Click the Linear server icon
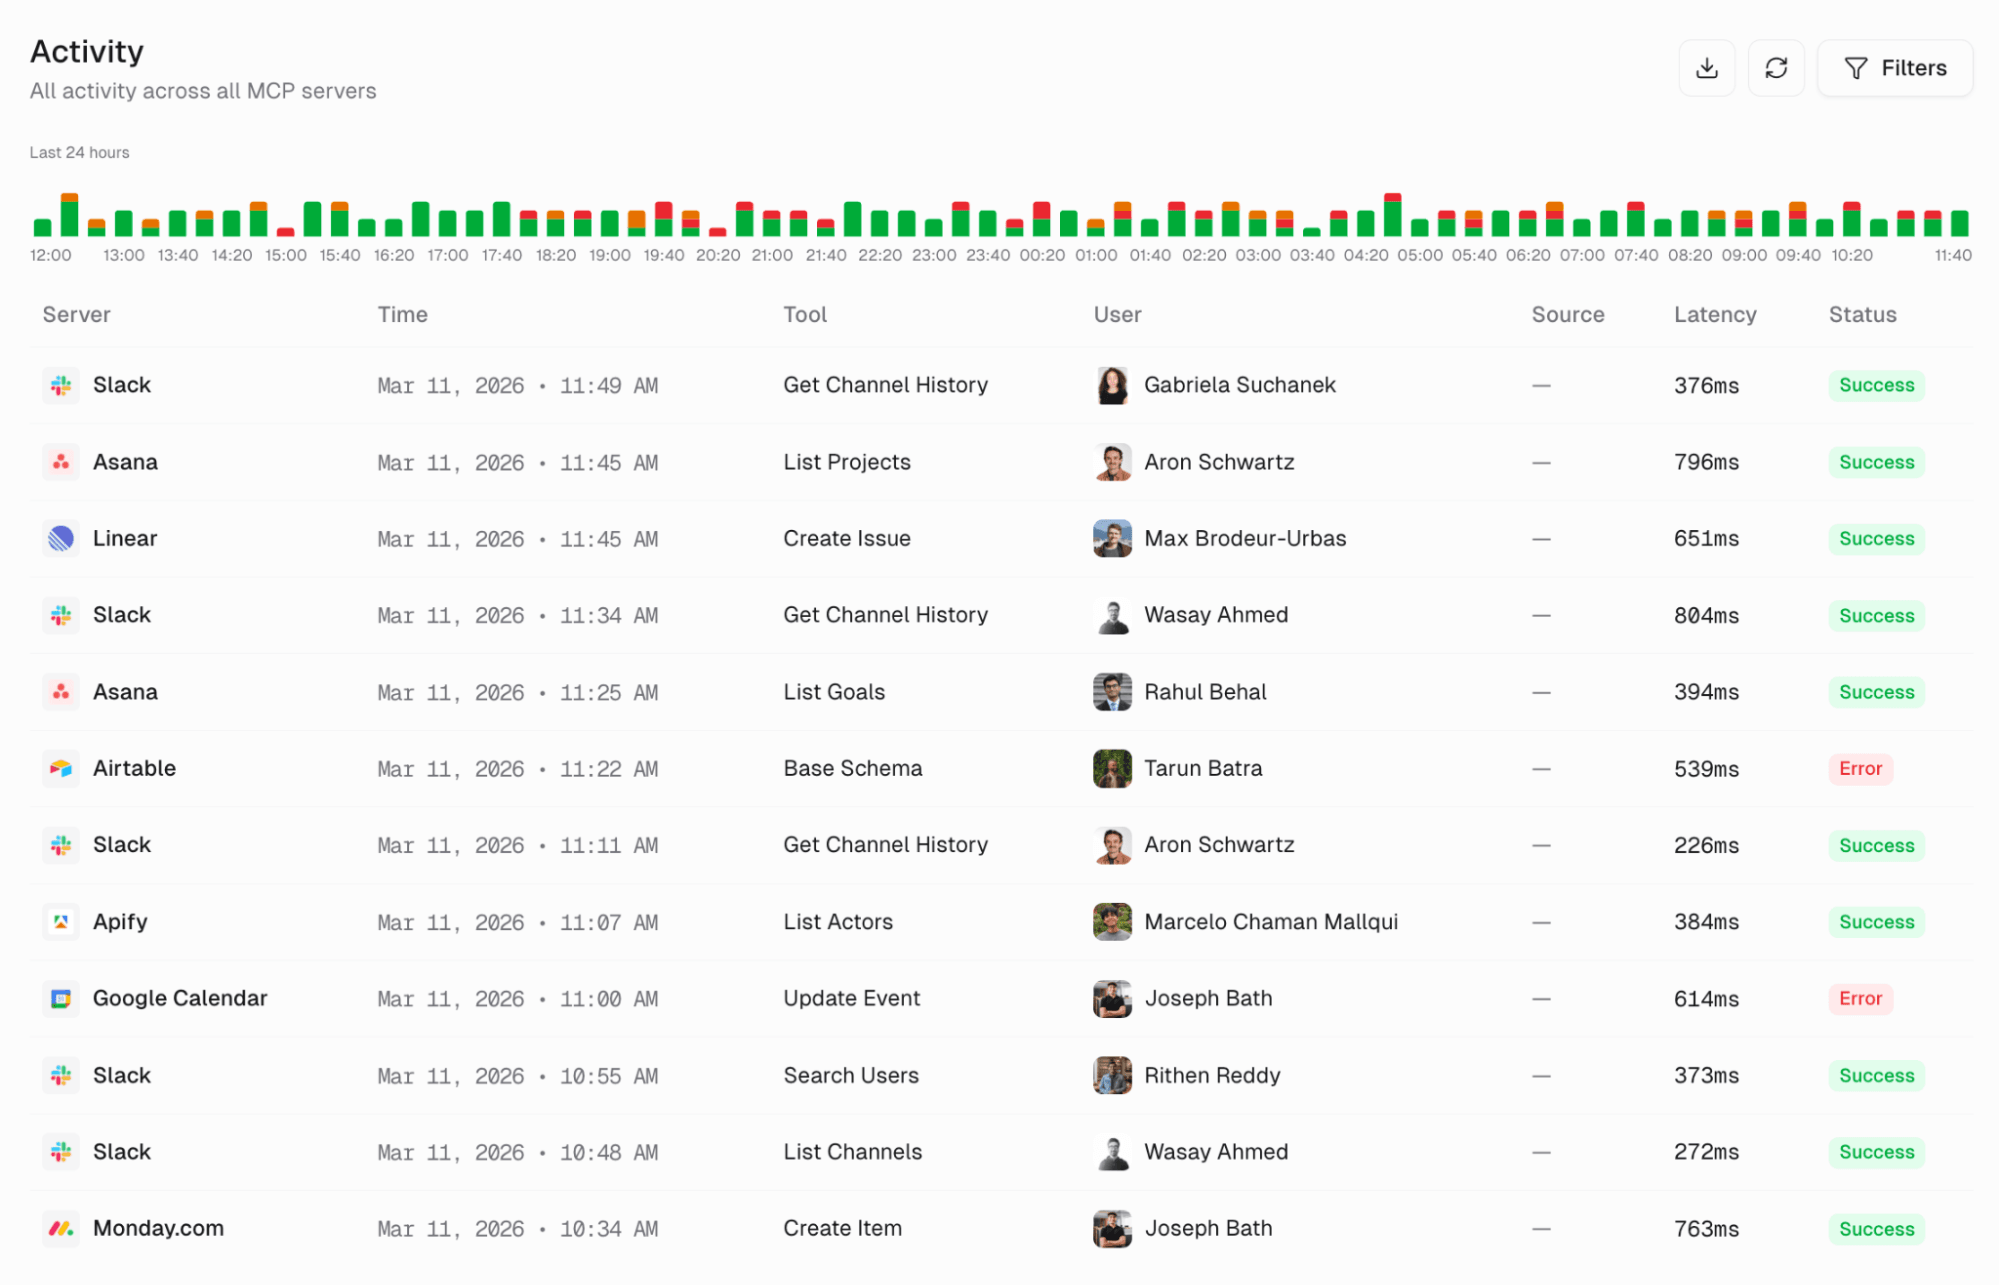The image size is (1999, 1285). click(x=61, y=538)
